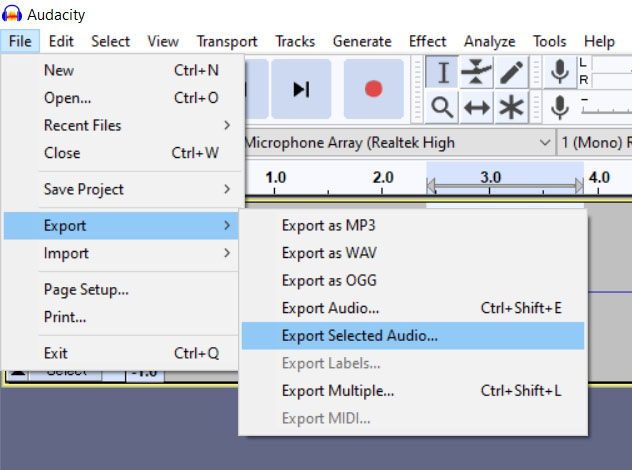Click the left edge handle of the ruler selection
Screen dimensions: 632x470
(431, 187)
